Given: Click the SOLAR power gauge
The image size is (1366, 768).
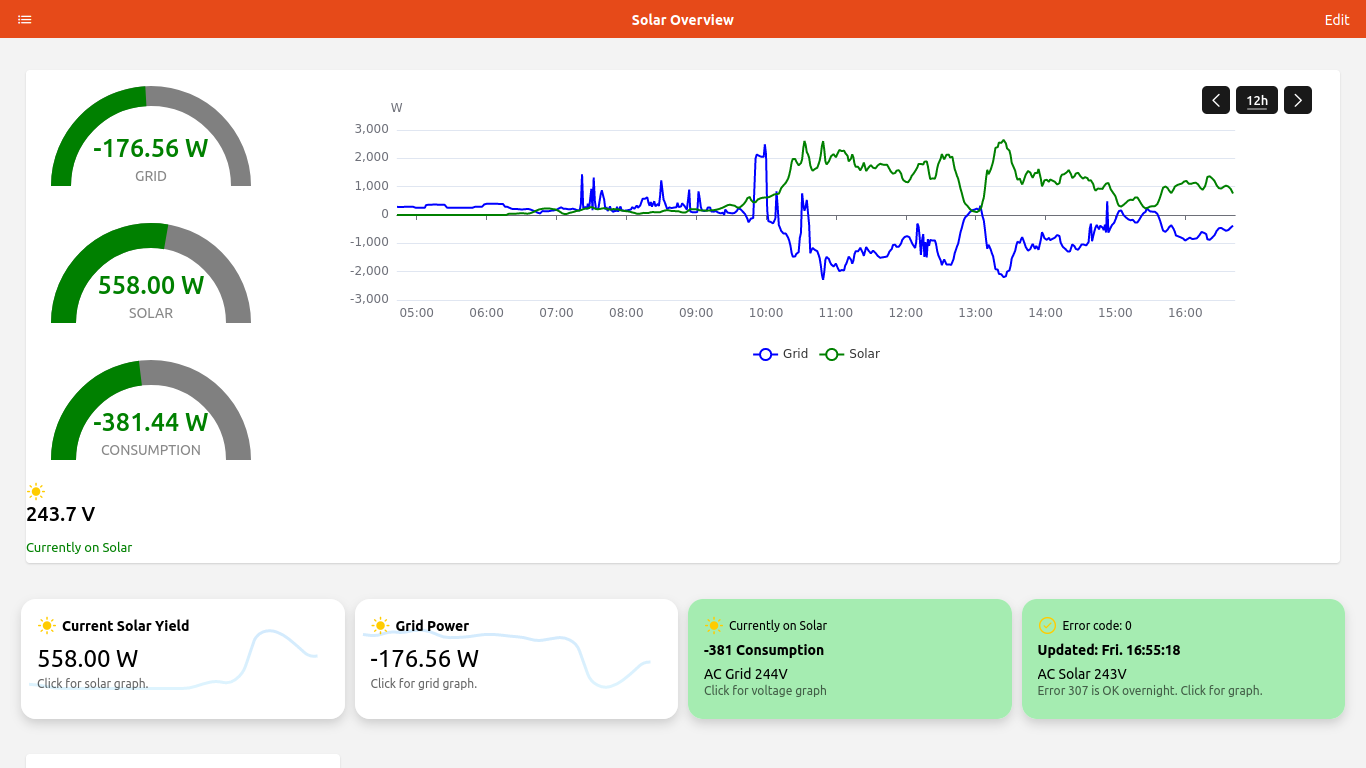Looking at the screenshot, I should [151, 277].
